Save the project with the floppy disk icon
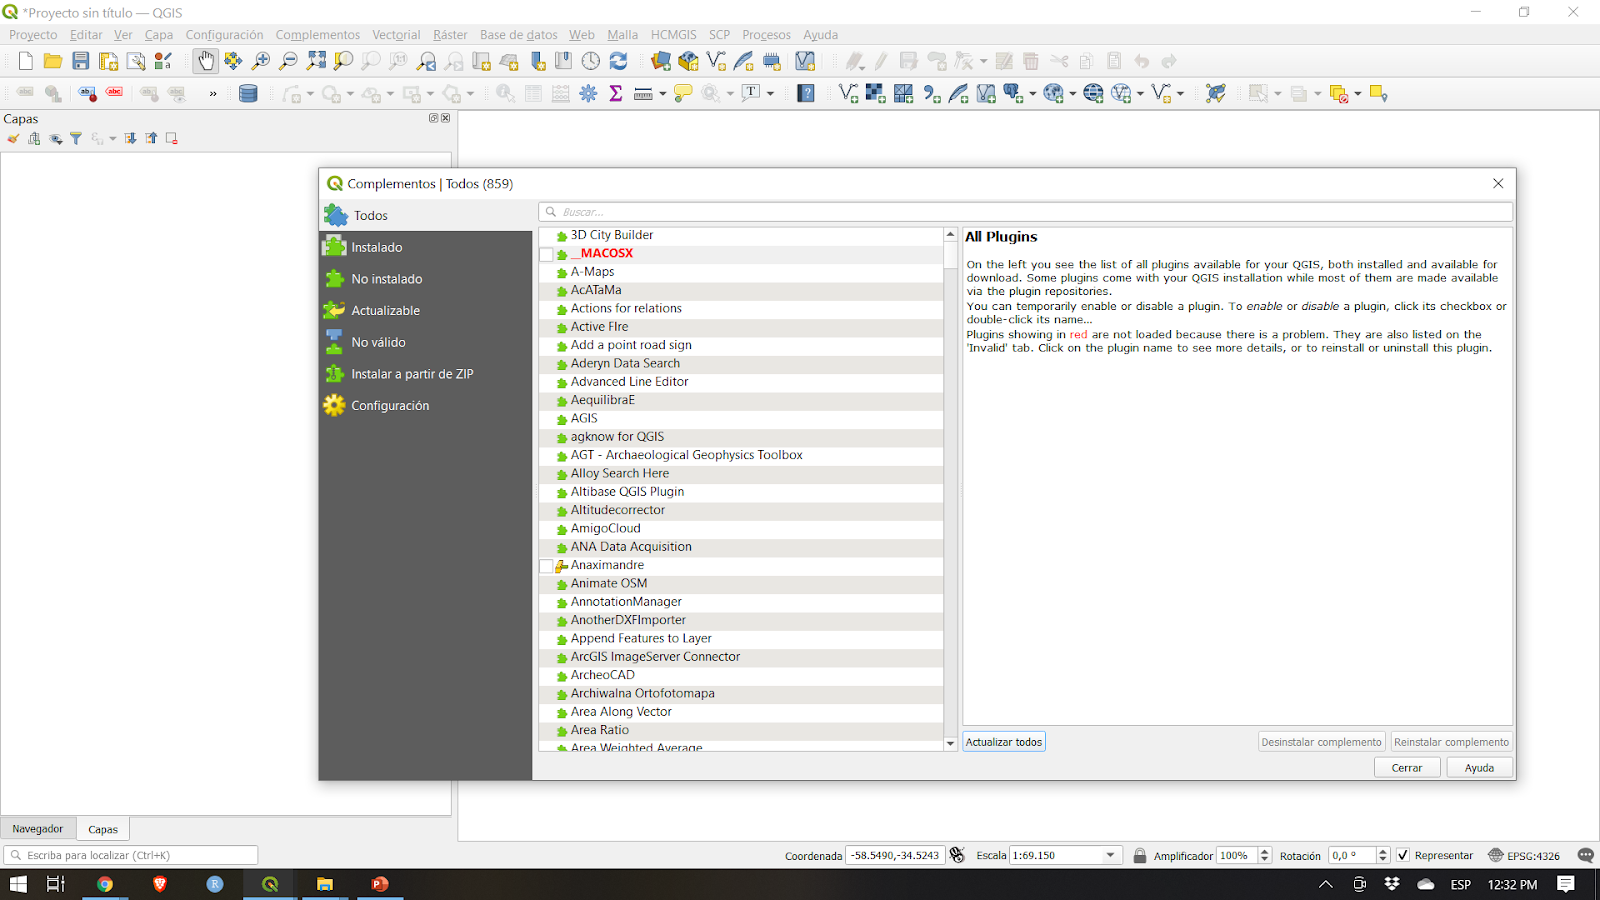Viewport: 1600px width, 900px height. [x=80, y=61]
